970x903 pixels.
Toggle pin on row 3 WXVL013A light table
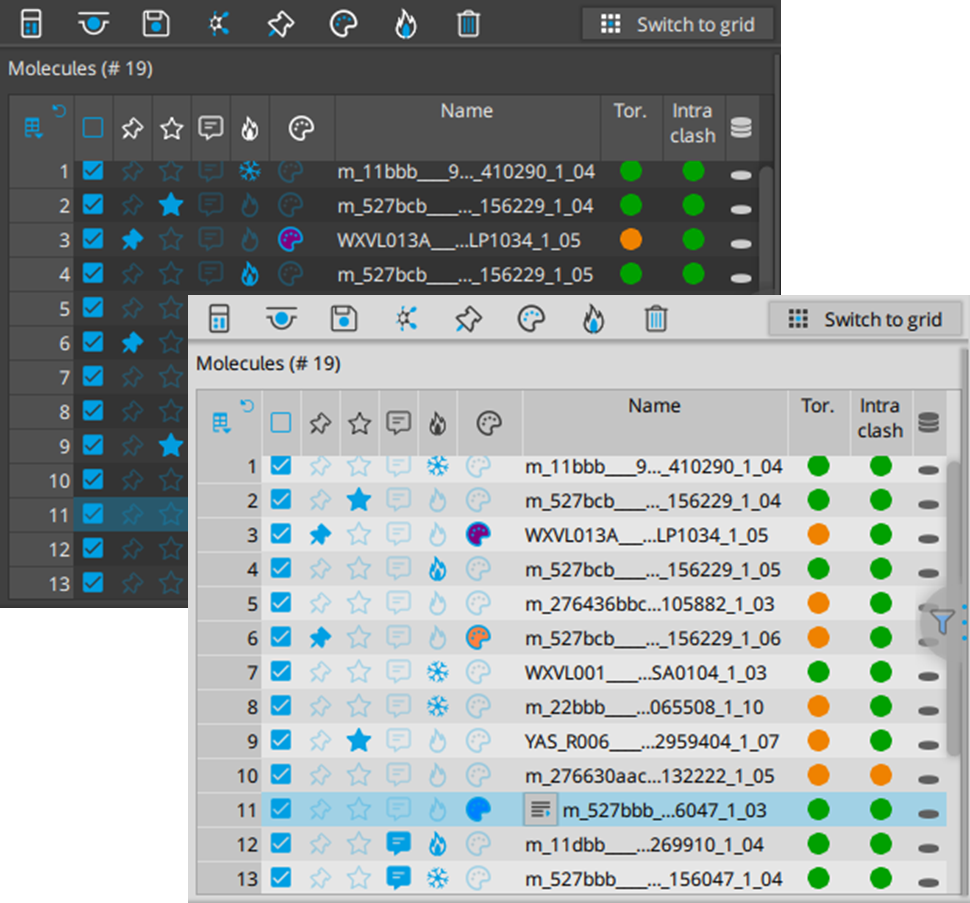tap(320, 534)
